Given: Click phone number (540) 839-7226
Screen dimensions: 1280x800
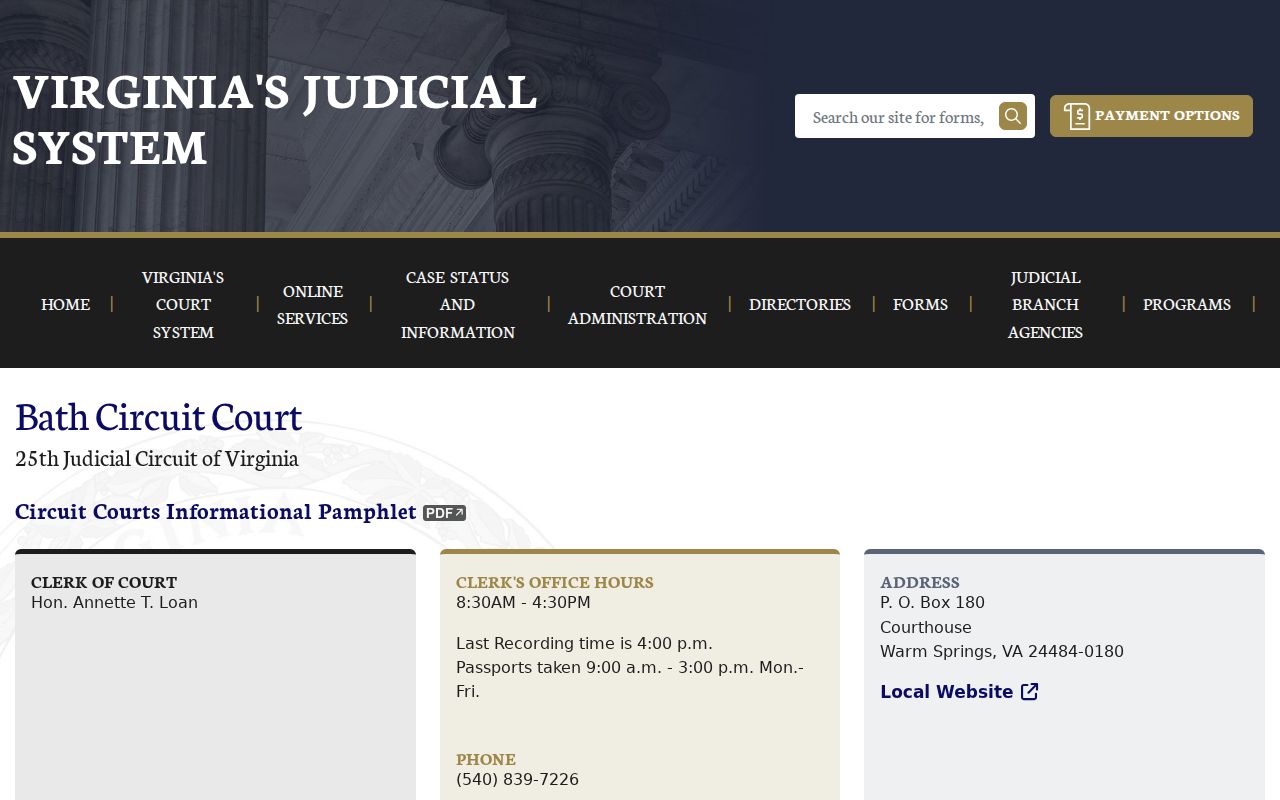Looking at the screenshot, I should click(x=517, y=779).
